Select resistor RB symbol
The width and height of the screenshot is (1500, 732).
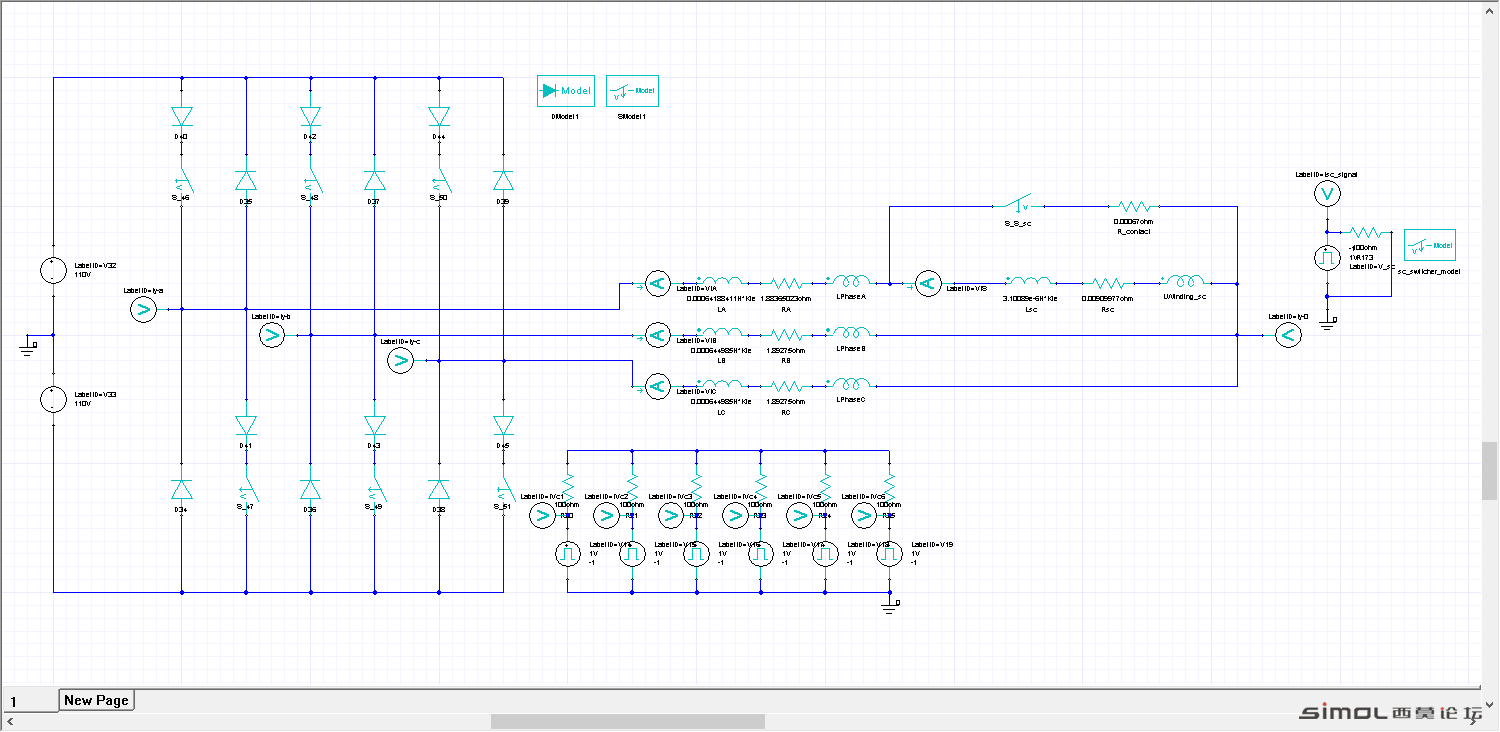click(x=786, y=335)
